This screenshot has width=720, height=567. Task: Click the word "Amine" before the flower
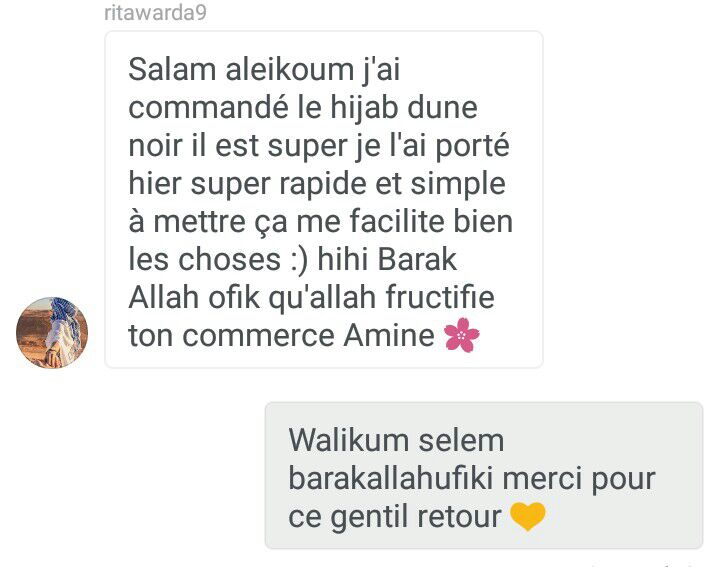(x=389, y=335)
